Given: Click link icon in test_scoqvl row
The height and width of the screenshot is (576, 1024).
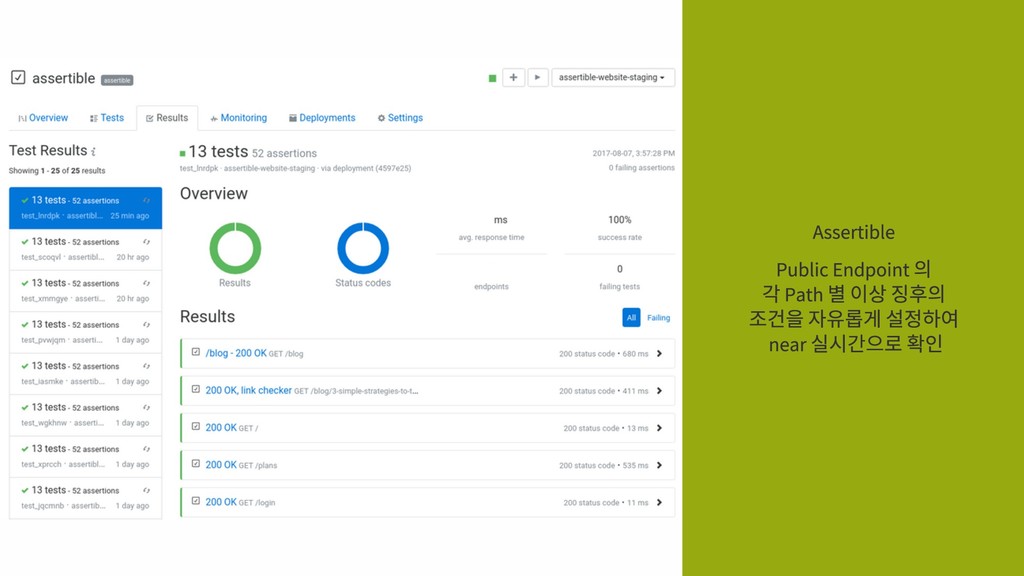Looking at the screenshot, I should pos(146,242).
